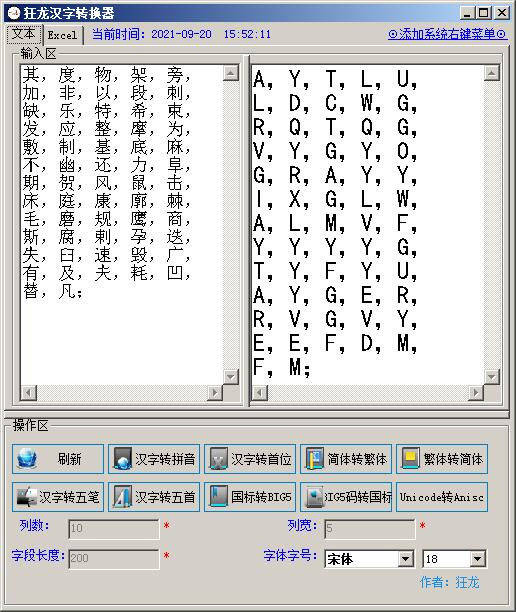Click the 字段长度 input field
516x612 pixels.
[x=114, y=558]
